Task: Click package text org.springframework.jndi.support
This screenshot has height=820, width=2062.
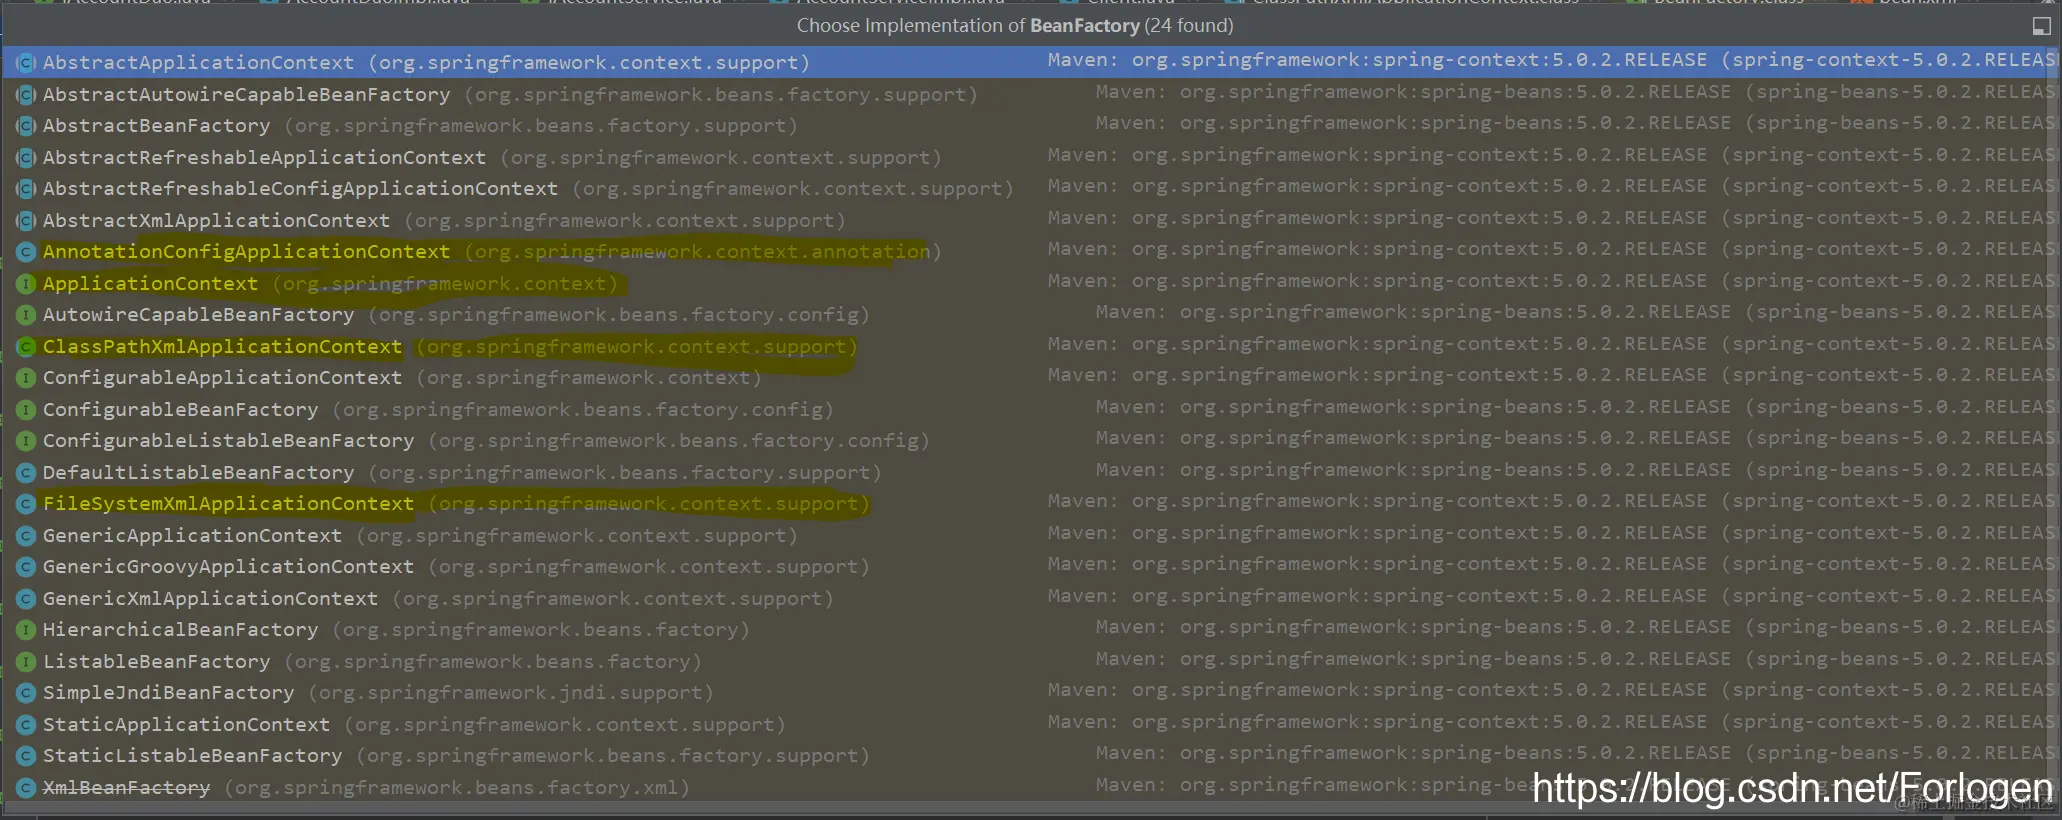Action: click(x=510, y=693)
